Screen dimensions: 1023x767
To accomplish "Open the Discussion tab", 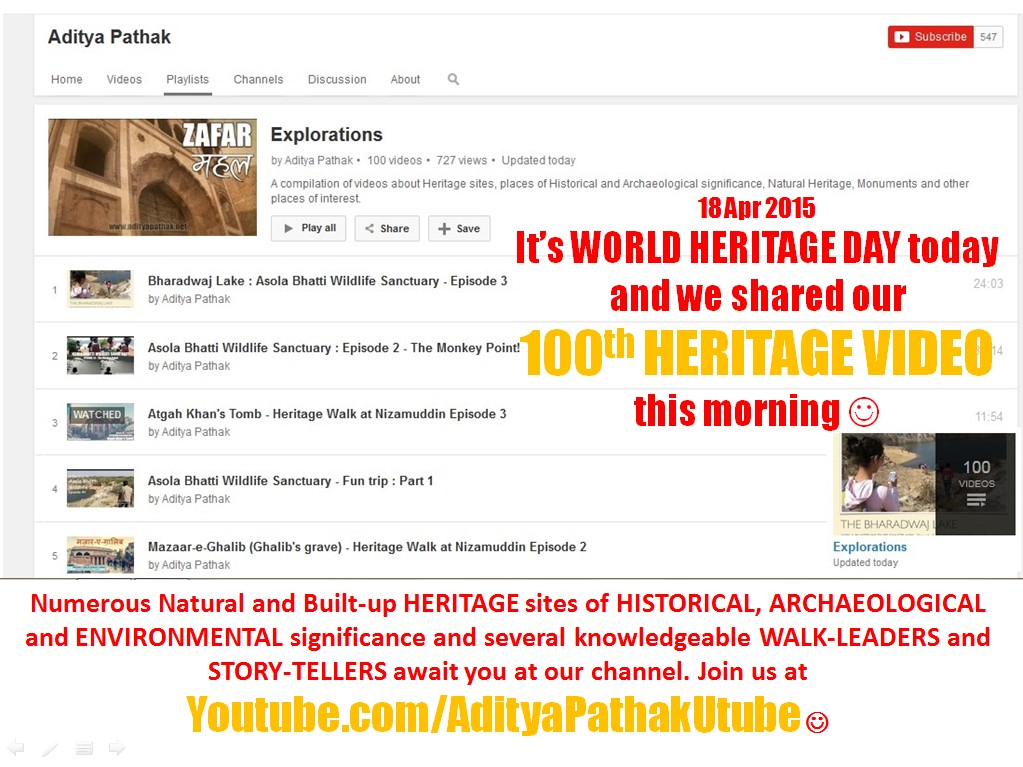I will [x=337, y=80].
